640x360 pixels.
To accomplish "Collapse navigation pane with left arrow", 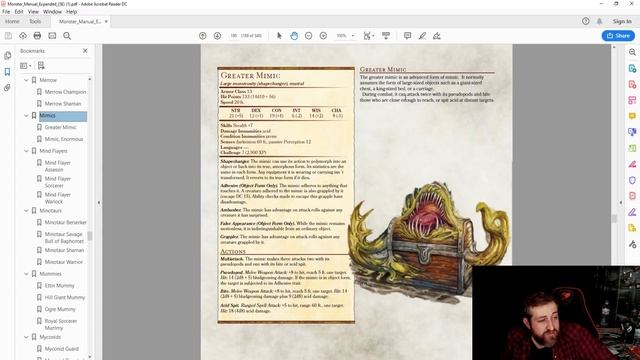I will [x=99, y=202].
